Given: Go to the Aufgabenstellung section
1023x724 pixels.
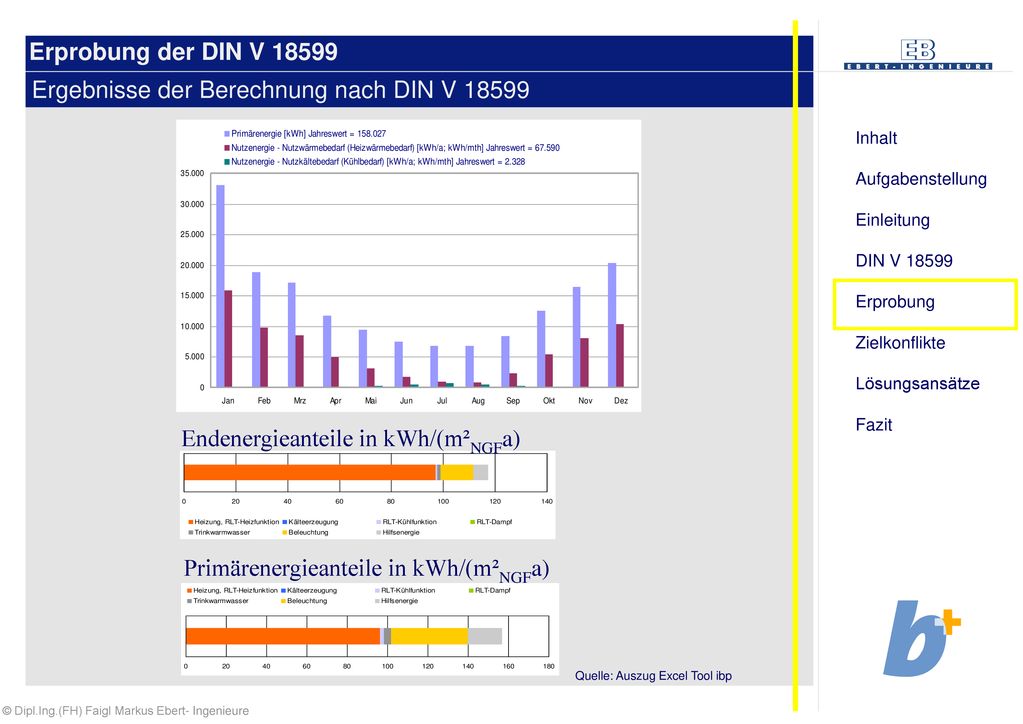Looking at the screenshot, I should [x=921, y=179].
